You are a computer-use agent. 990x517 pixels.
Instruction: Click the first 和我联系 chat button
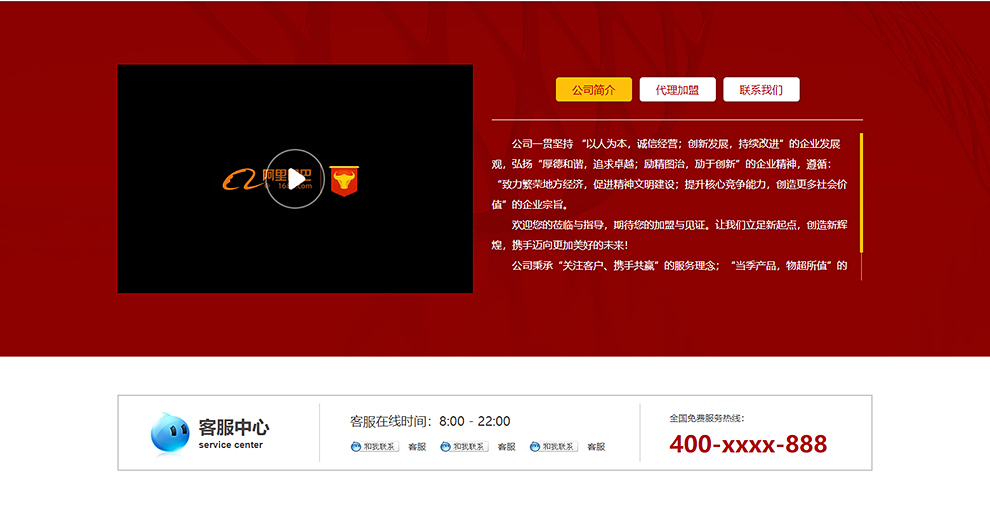(x=374, y=446)
